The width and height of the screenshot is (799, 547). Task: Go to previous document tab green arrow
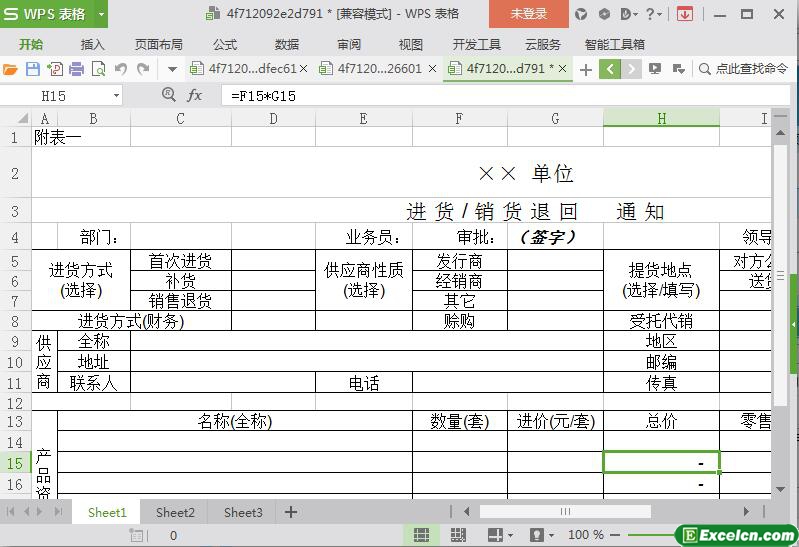coord(610,69)
